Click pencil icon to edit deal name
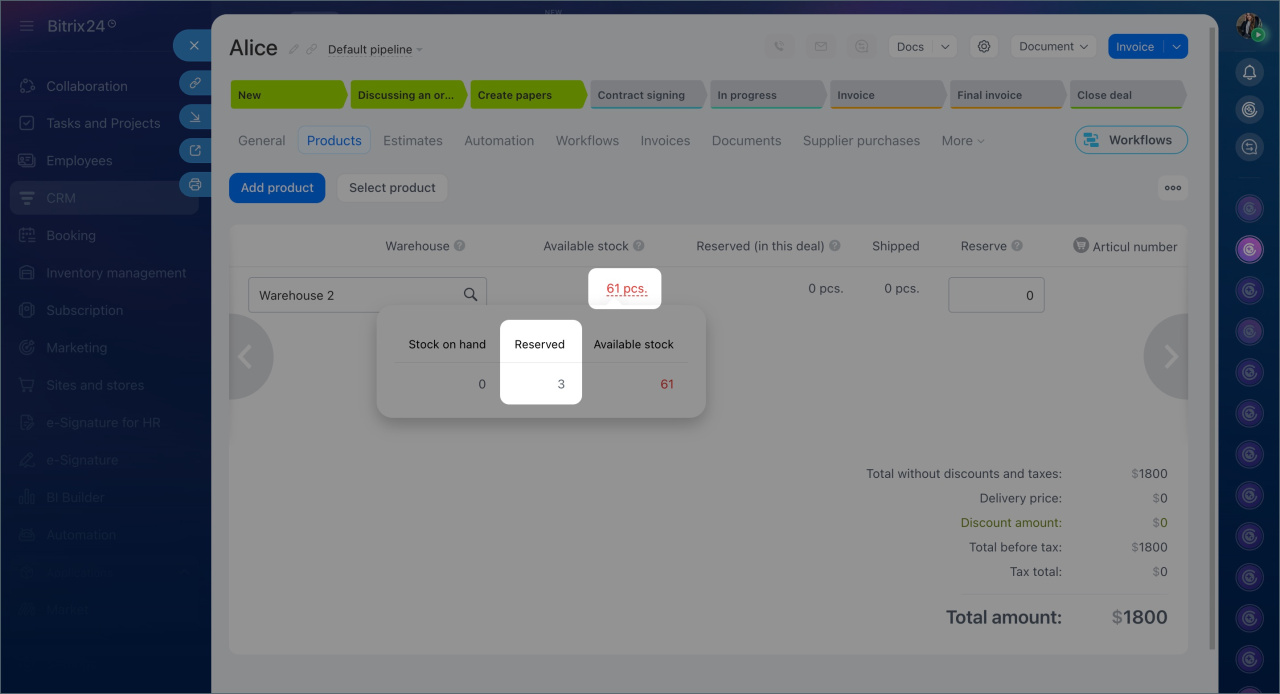 coord(294,49)
